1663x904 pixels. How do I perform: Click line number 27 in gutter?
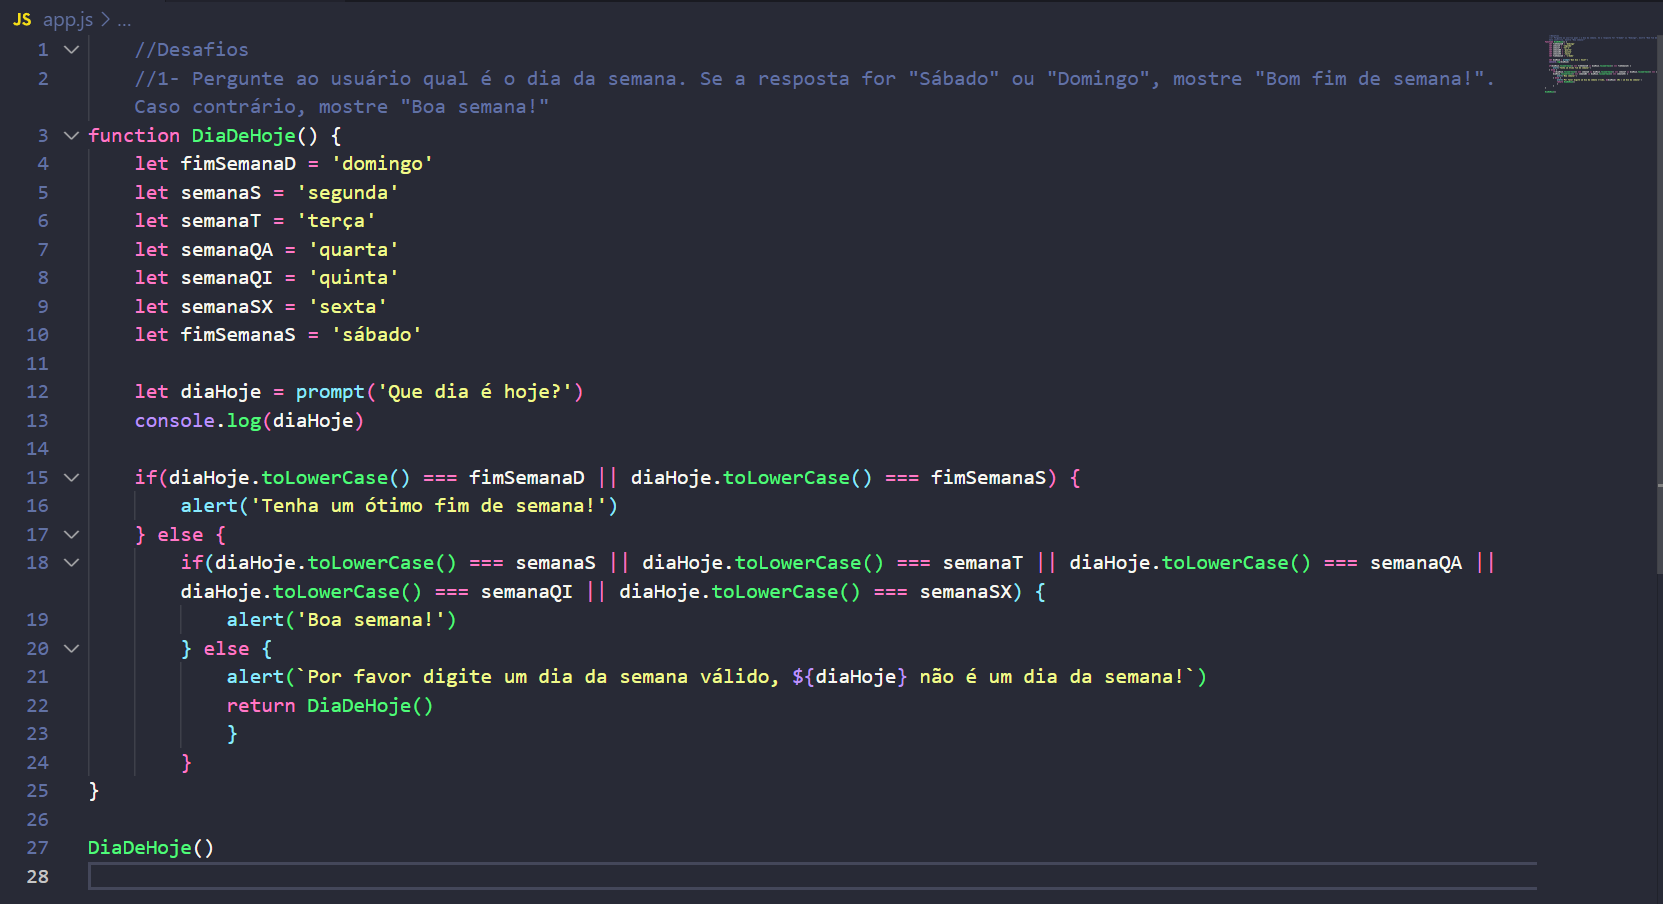tap(37, 848)
